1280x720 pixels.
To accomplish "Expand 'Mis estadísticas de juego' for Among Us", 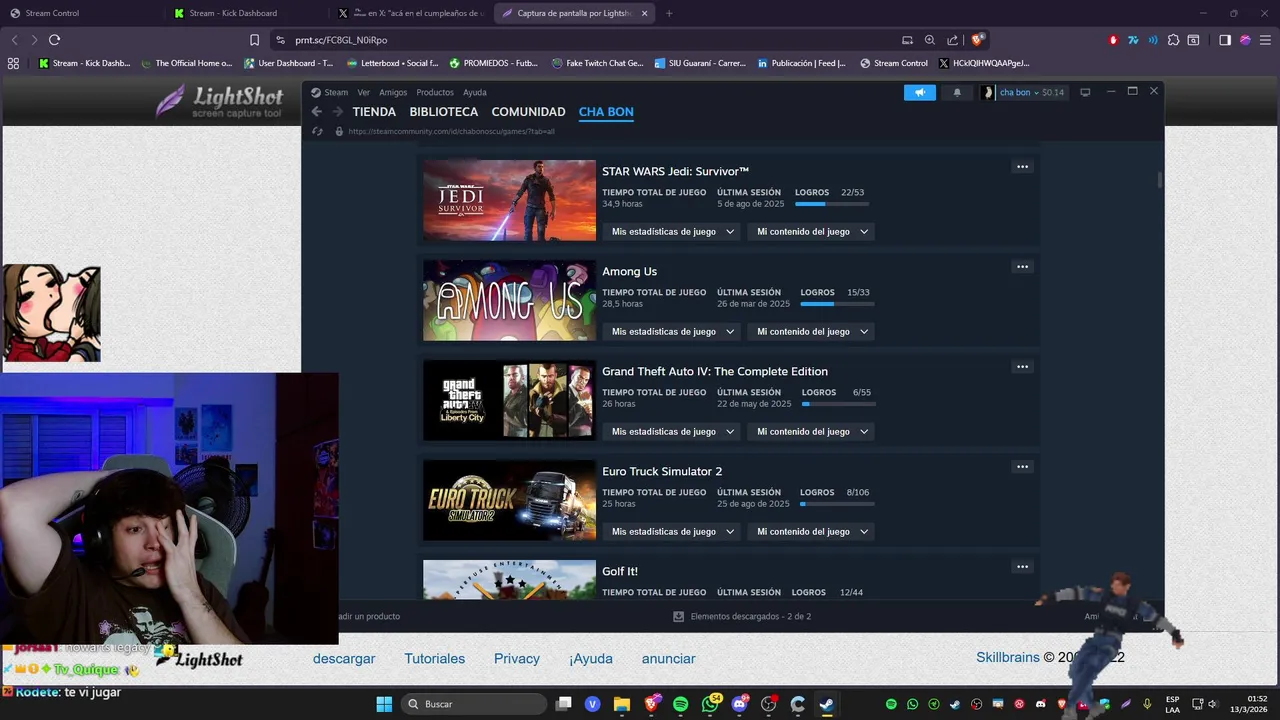I will pos(672,331).
